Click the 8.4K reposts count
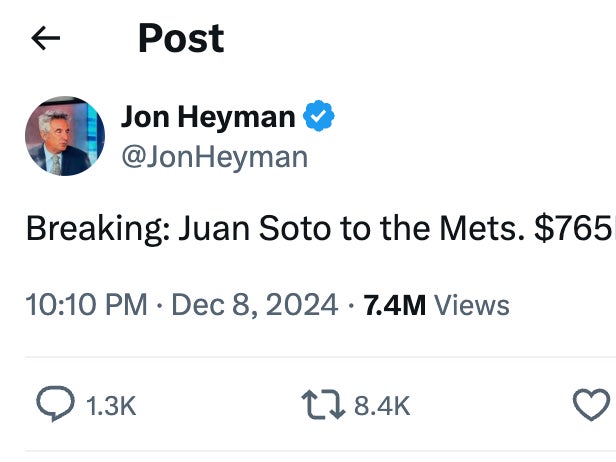The image size is (616, 462). [383, 405]
